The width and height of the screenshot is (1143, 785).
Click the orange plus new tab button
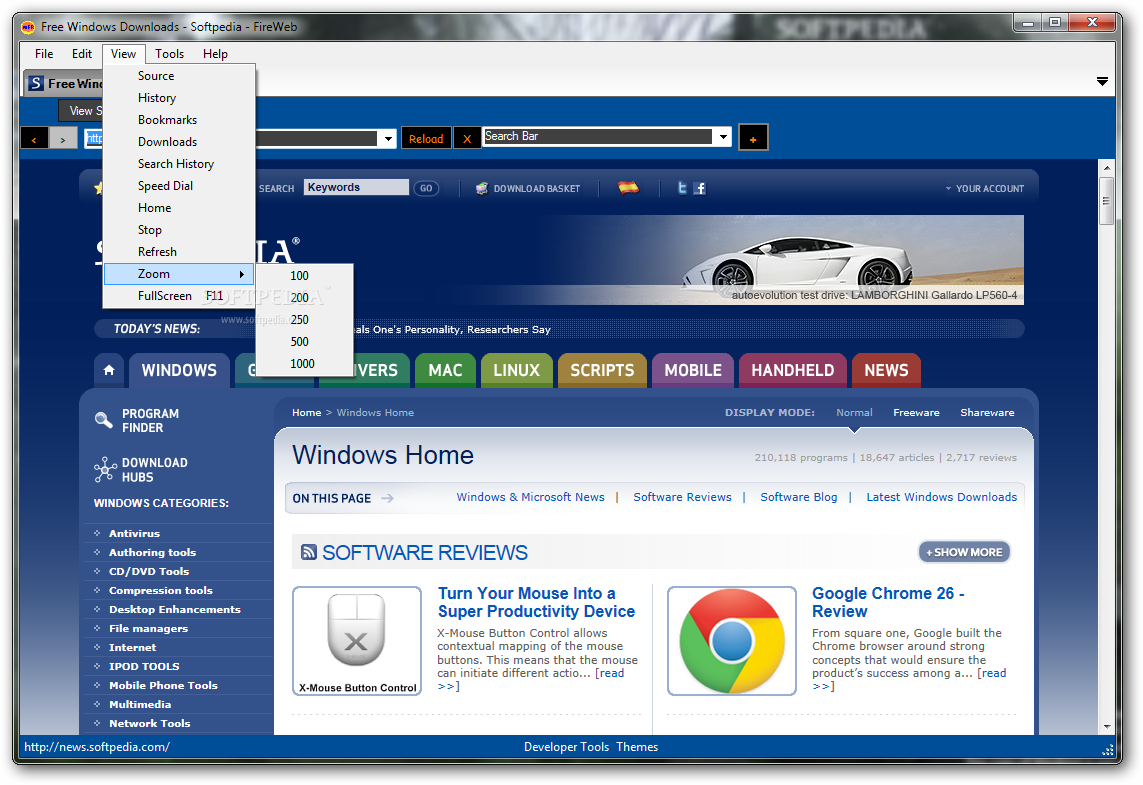[x=753, y=138]
